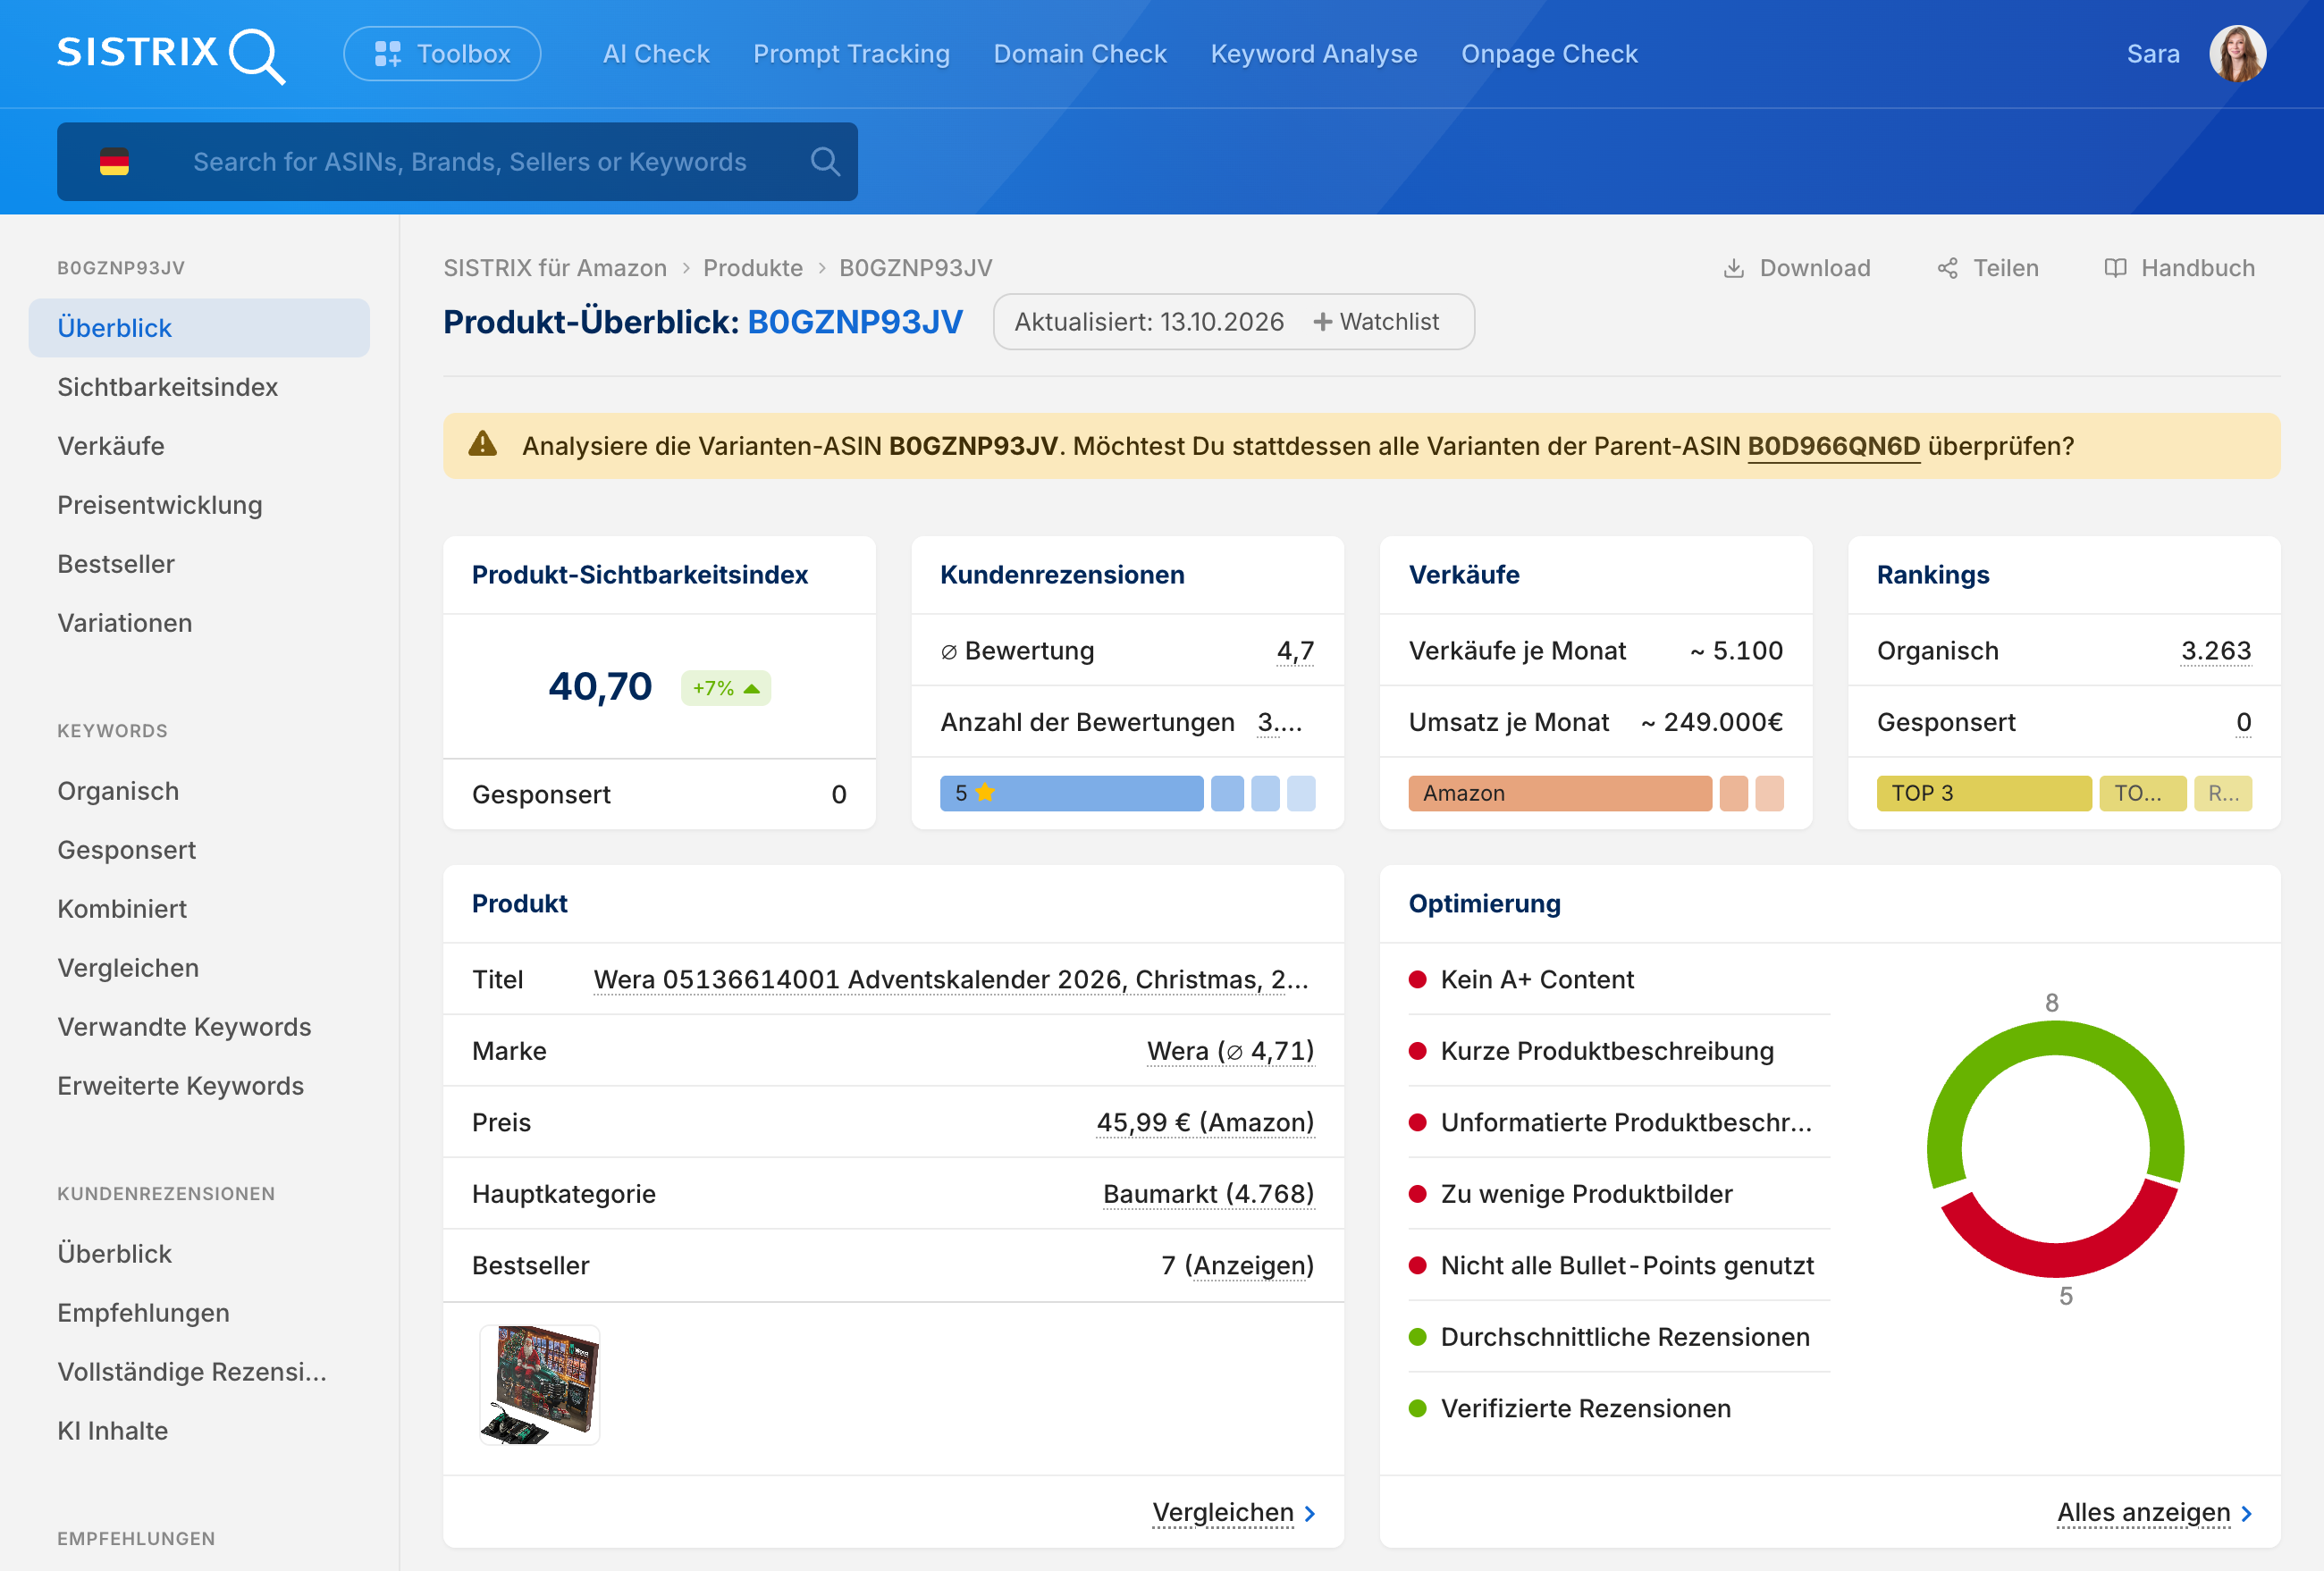Click Sara's profile avatar
Image resolution: width=2324 pixels, height=1571 pixels.
[2237, 54]
